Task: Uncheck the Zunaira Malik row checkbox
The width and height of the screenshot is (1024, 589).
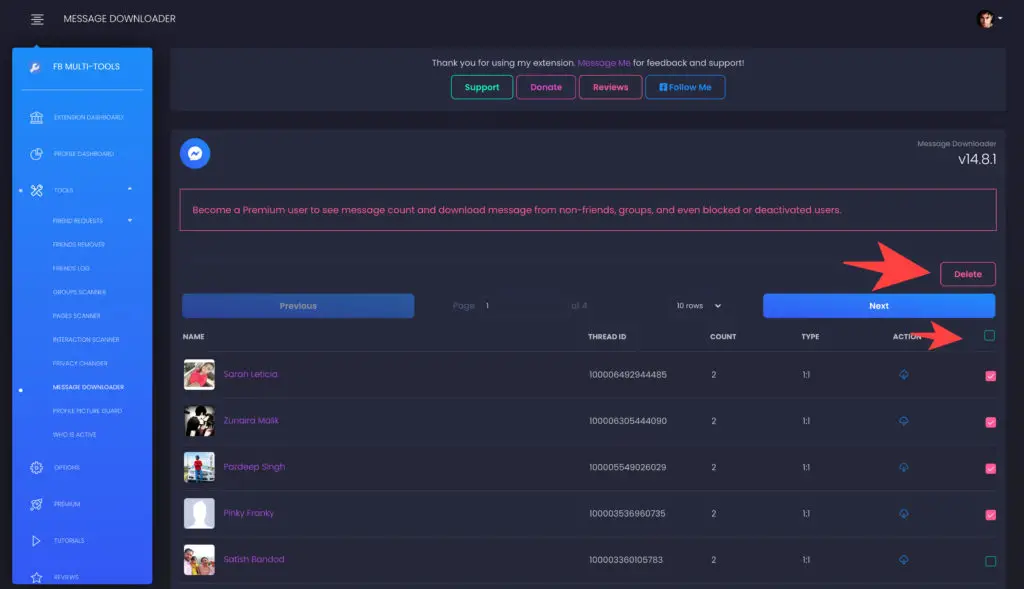Action: pos(991,422)
